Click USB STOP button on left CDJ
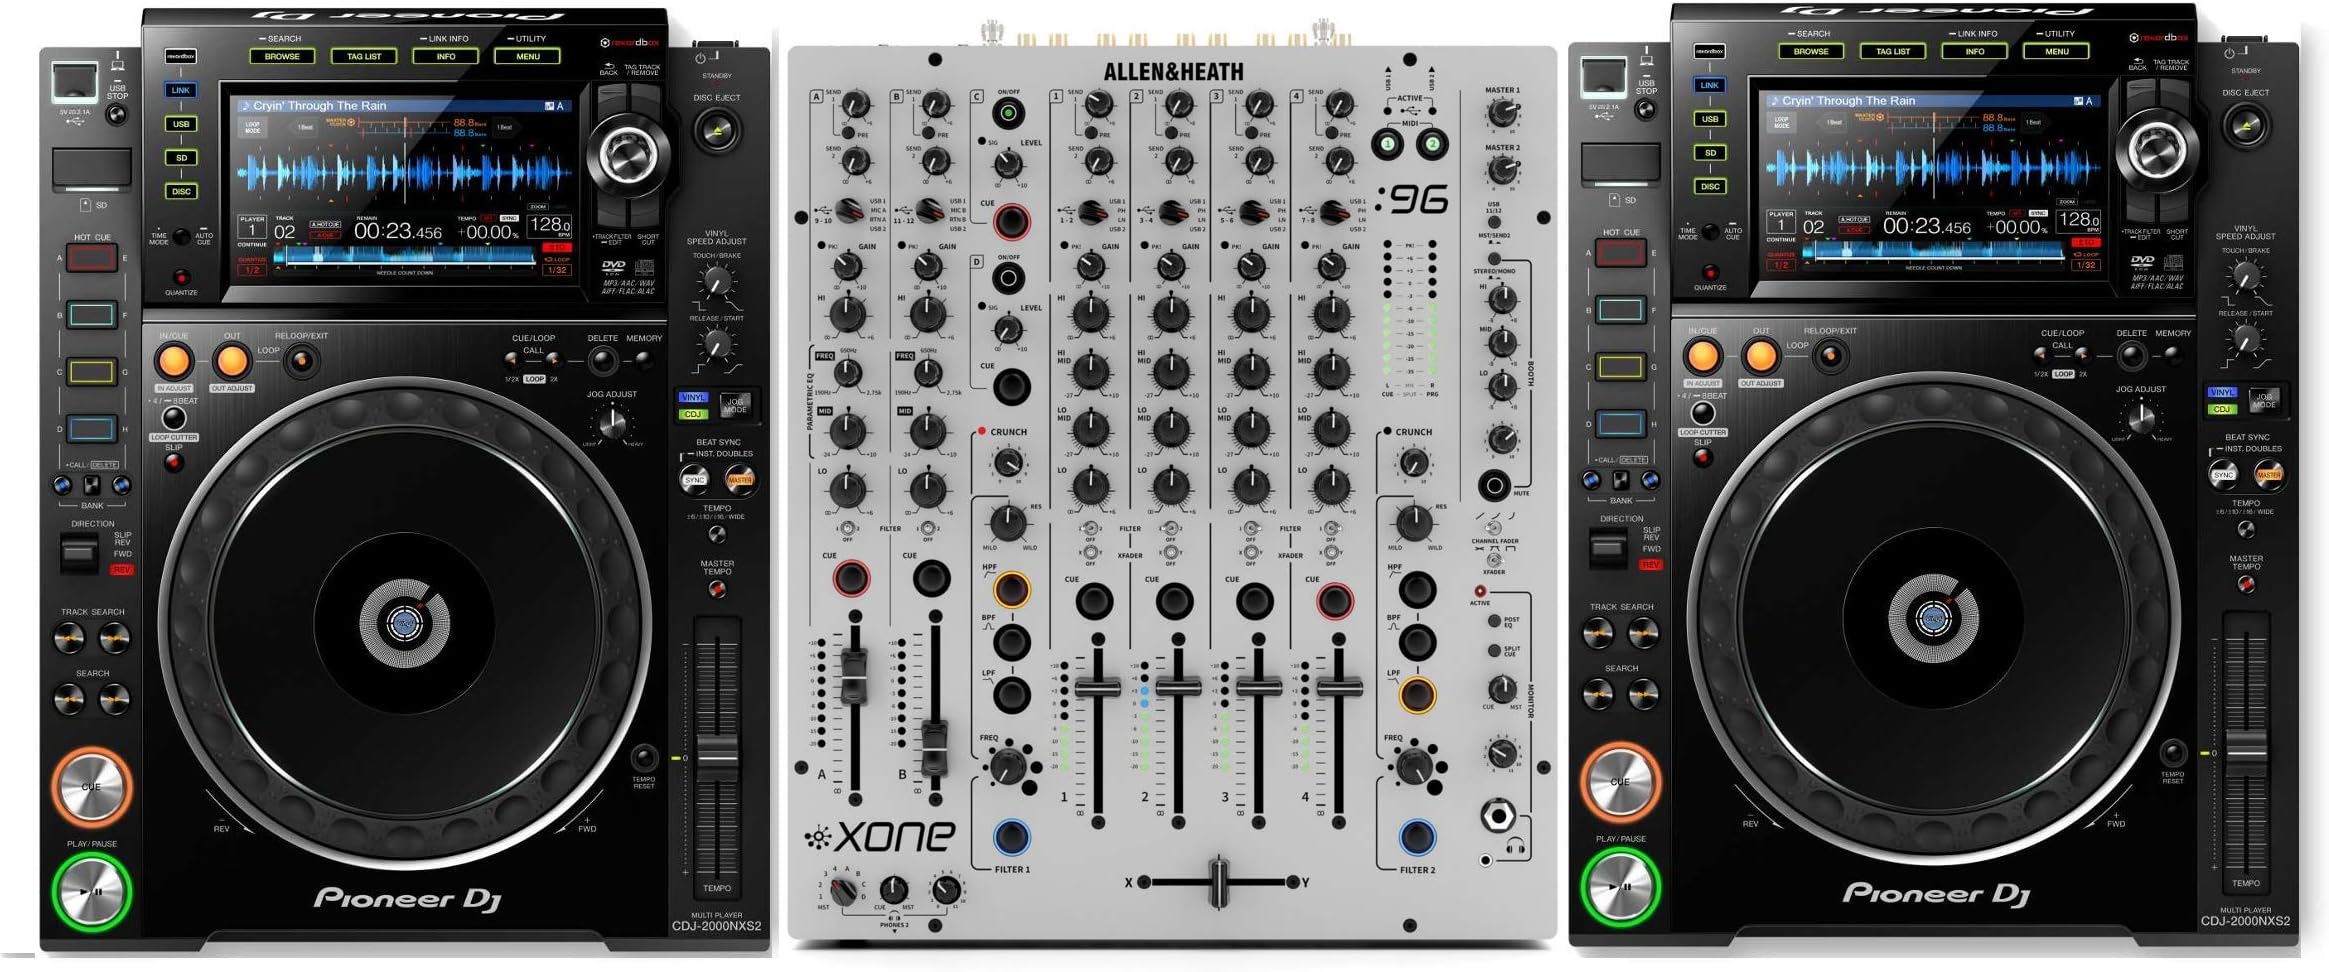Viewport: 2329px width, 972px height. point(117,114)
